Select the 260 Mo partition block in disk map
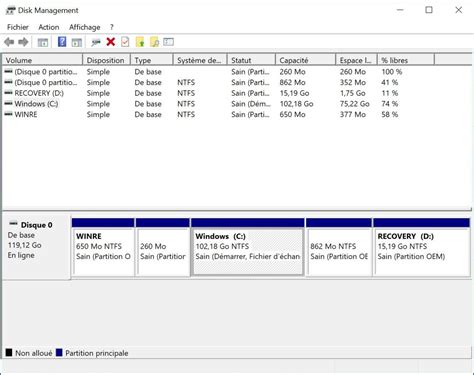 coord(163,247)
